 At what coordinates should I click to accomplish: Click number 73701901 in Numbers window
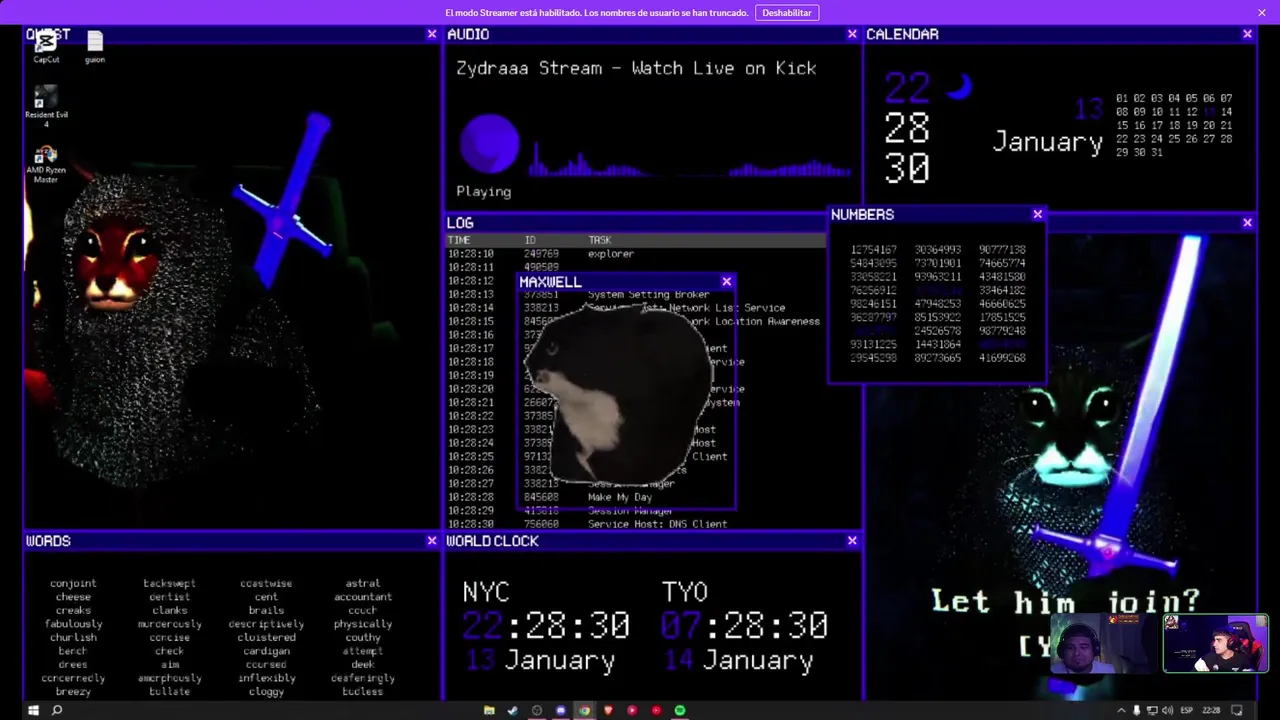coord(937,264)
